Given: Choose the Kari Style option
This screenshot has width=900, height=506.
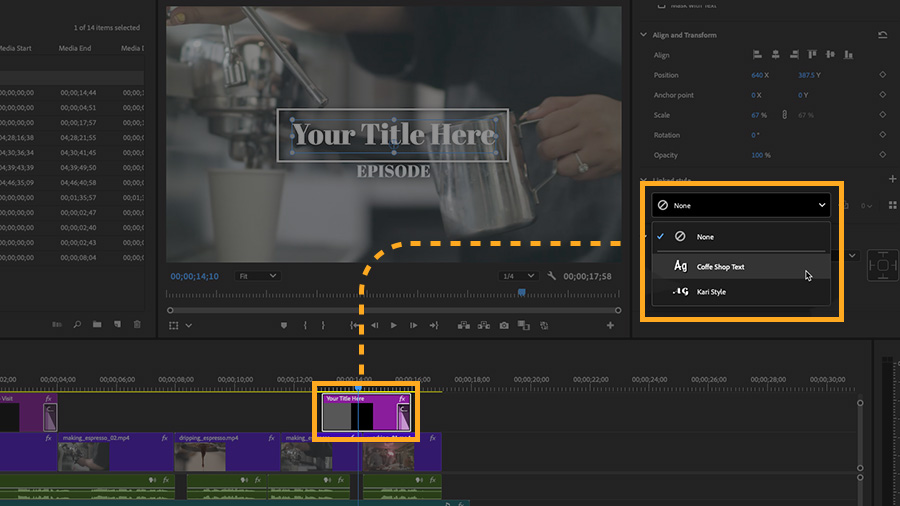Looking at the screenshot, I should click(x=741, y=291).
